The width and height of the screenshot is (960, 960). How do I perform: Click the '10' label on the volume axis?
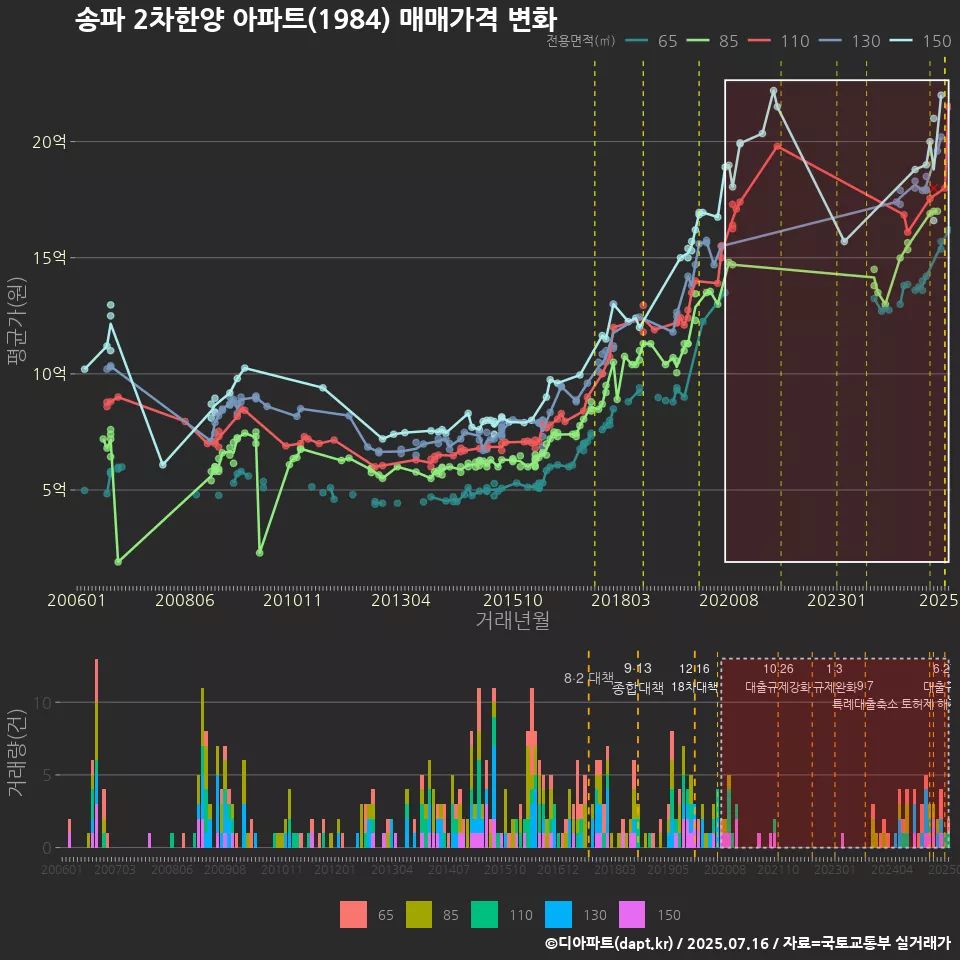[x=43, y=702]
